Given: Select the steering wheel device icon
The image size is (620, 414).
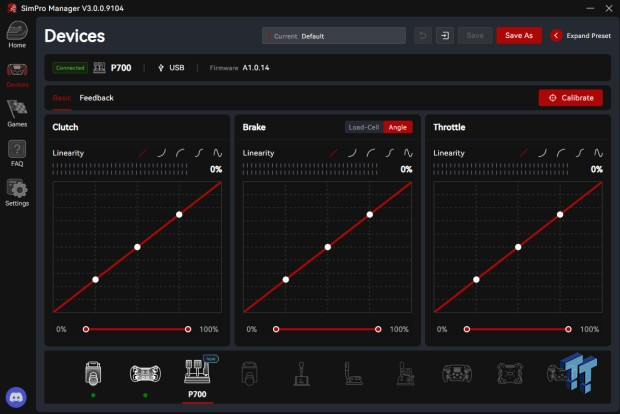Looking at the screenshot, I should click(145, 373).
